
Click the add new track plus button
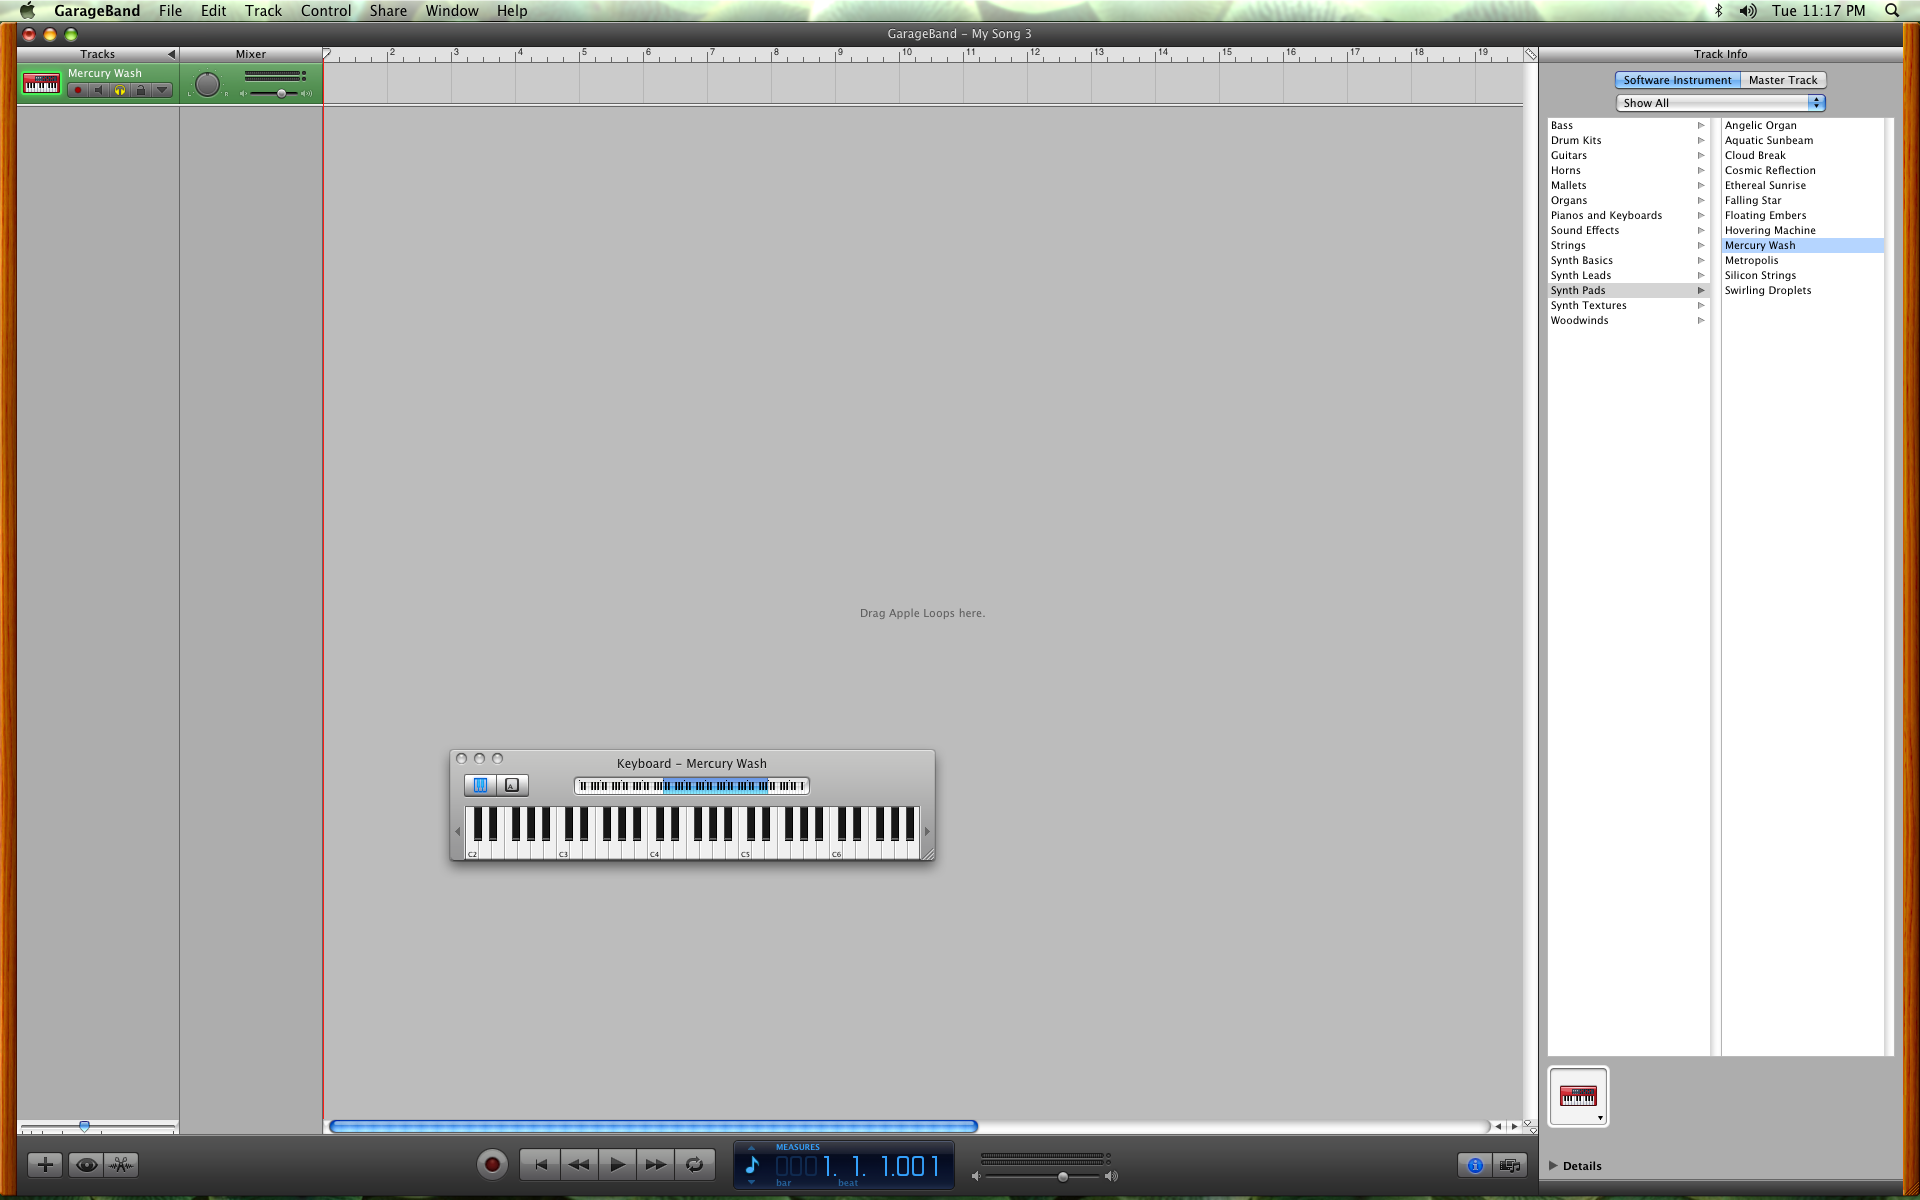pos(45,1164)
